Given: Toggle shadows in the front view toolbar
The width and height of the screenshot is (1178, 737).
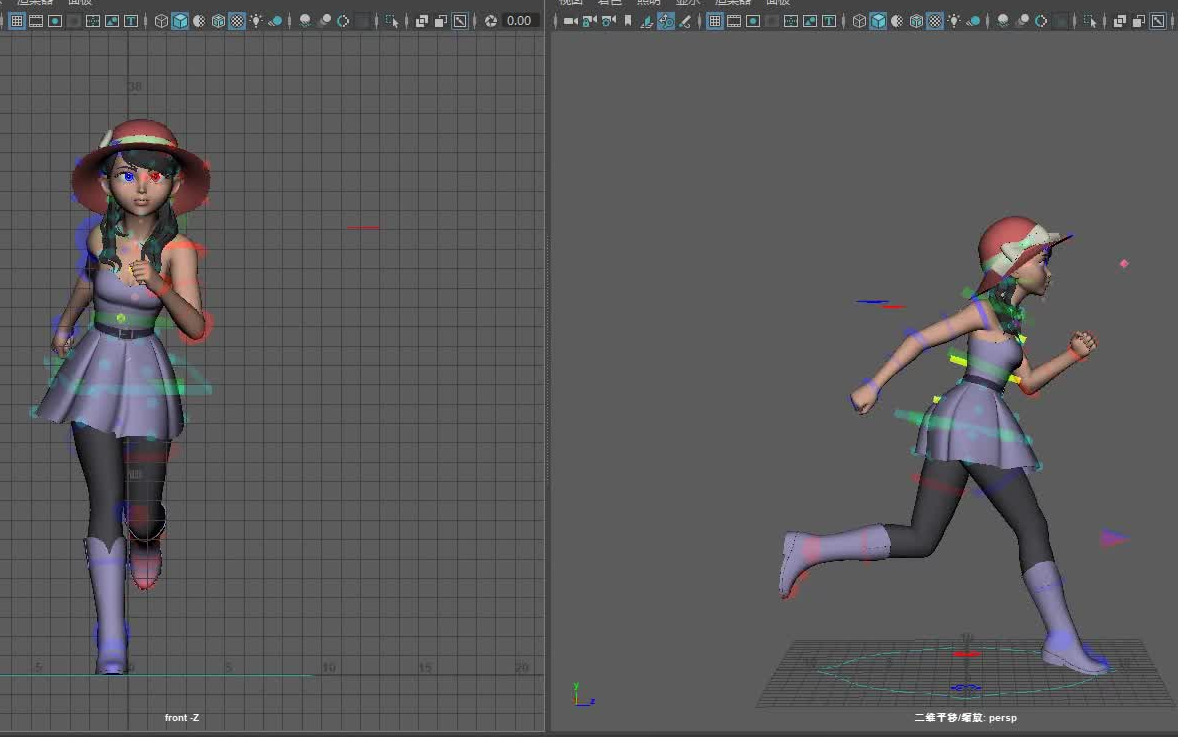Looking at the screenshot, I should (x=275, y=21).
